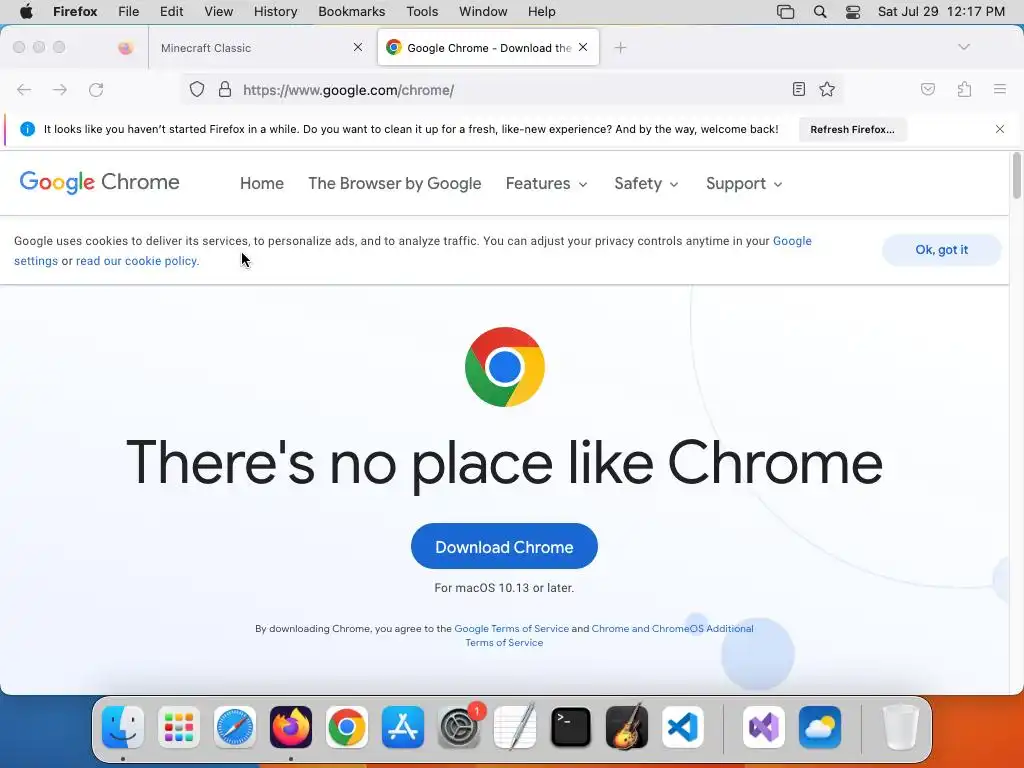Save page to Pocket icon

928,89
